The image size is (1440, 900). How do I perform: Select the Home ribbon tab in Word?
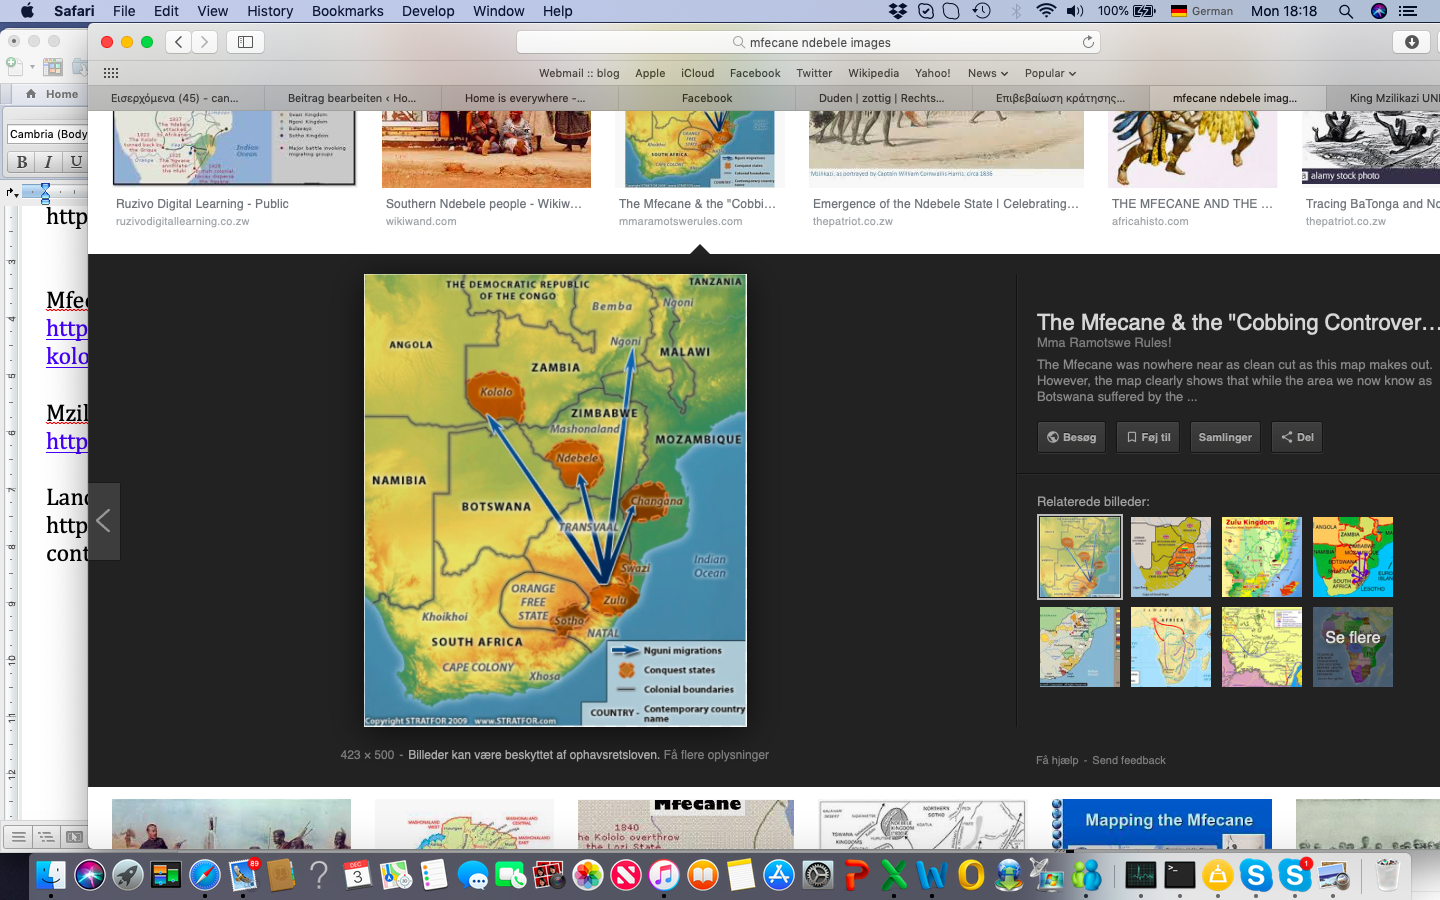click(52, 94)
